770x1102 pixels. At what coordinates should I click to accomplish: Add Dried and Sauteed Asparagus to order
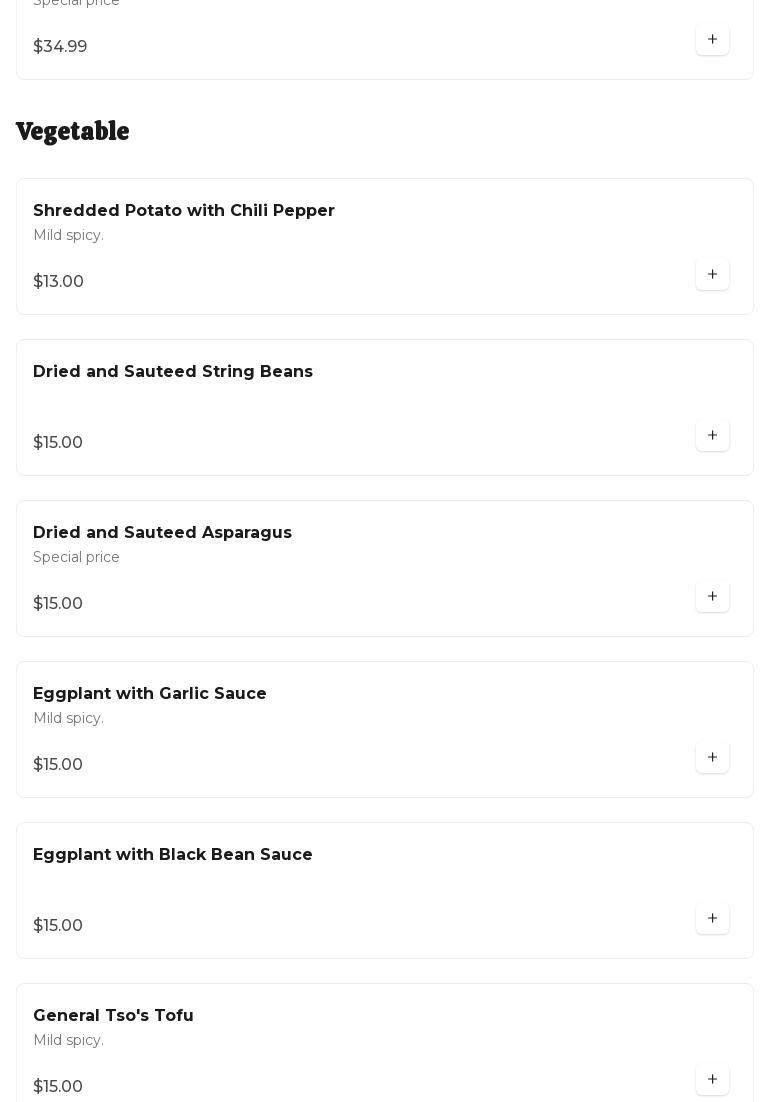click(x=712, y=596)
